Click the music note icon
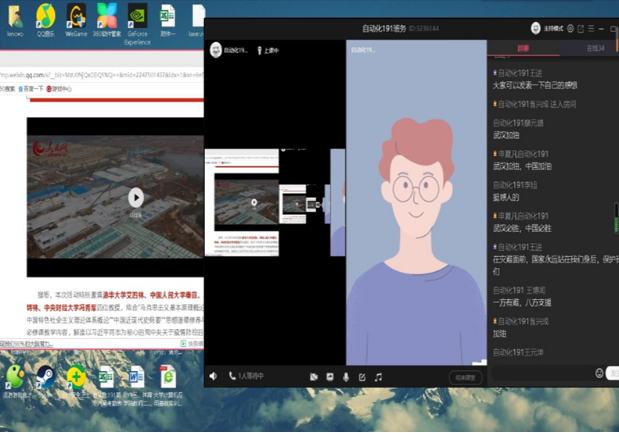The width and height of the screenshot is (619, 433). [378, 377]
